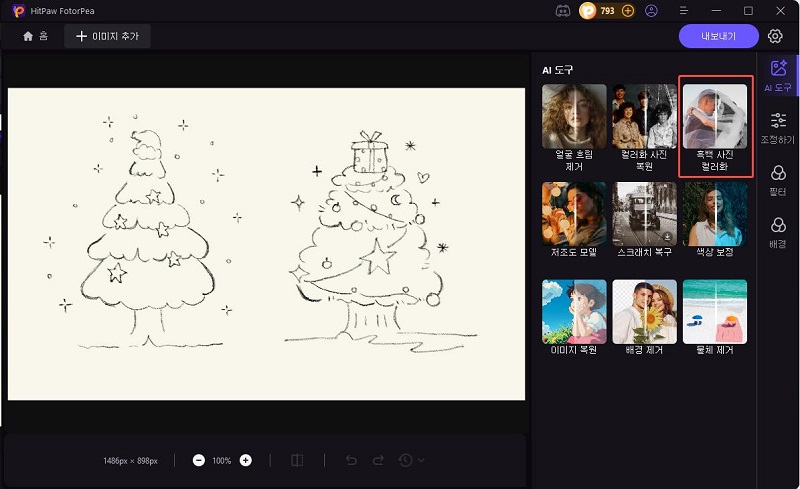Click the 내보내기 export button

click(x=718, y=36)
